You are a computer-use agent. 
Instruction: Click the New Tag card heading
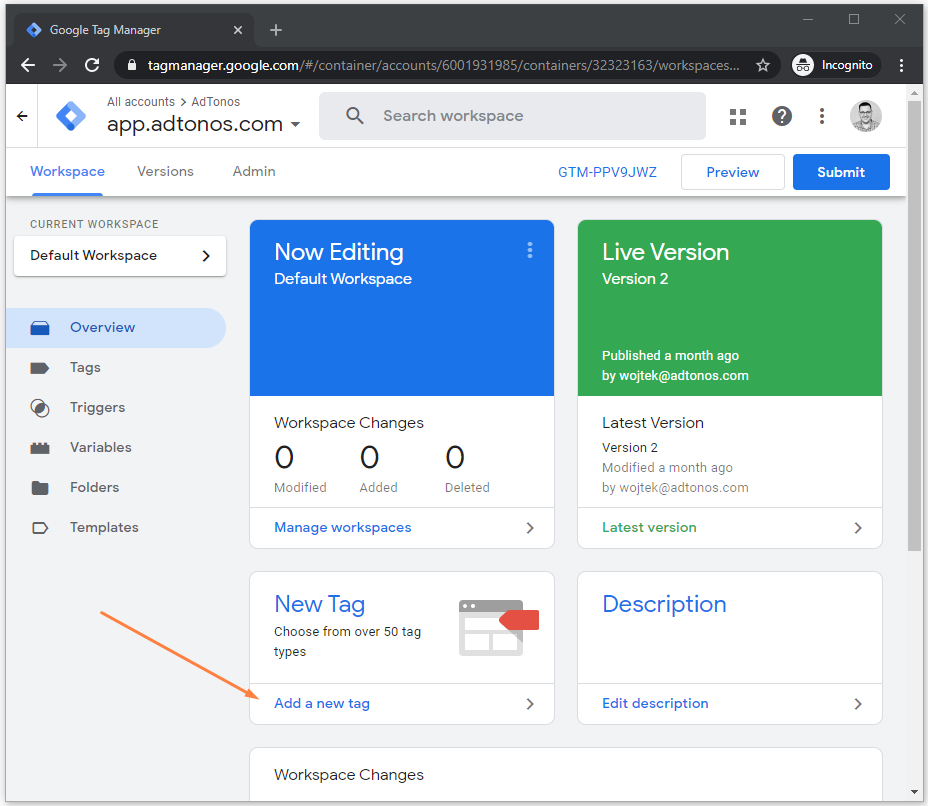[320, 604]
